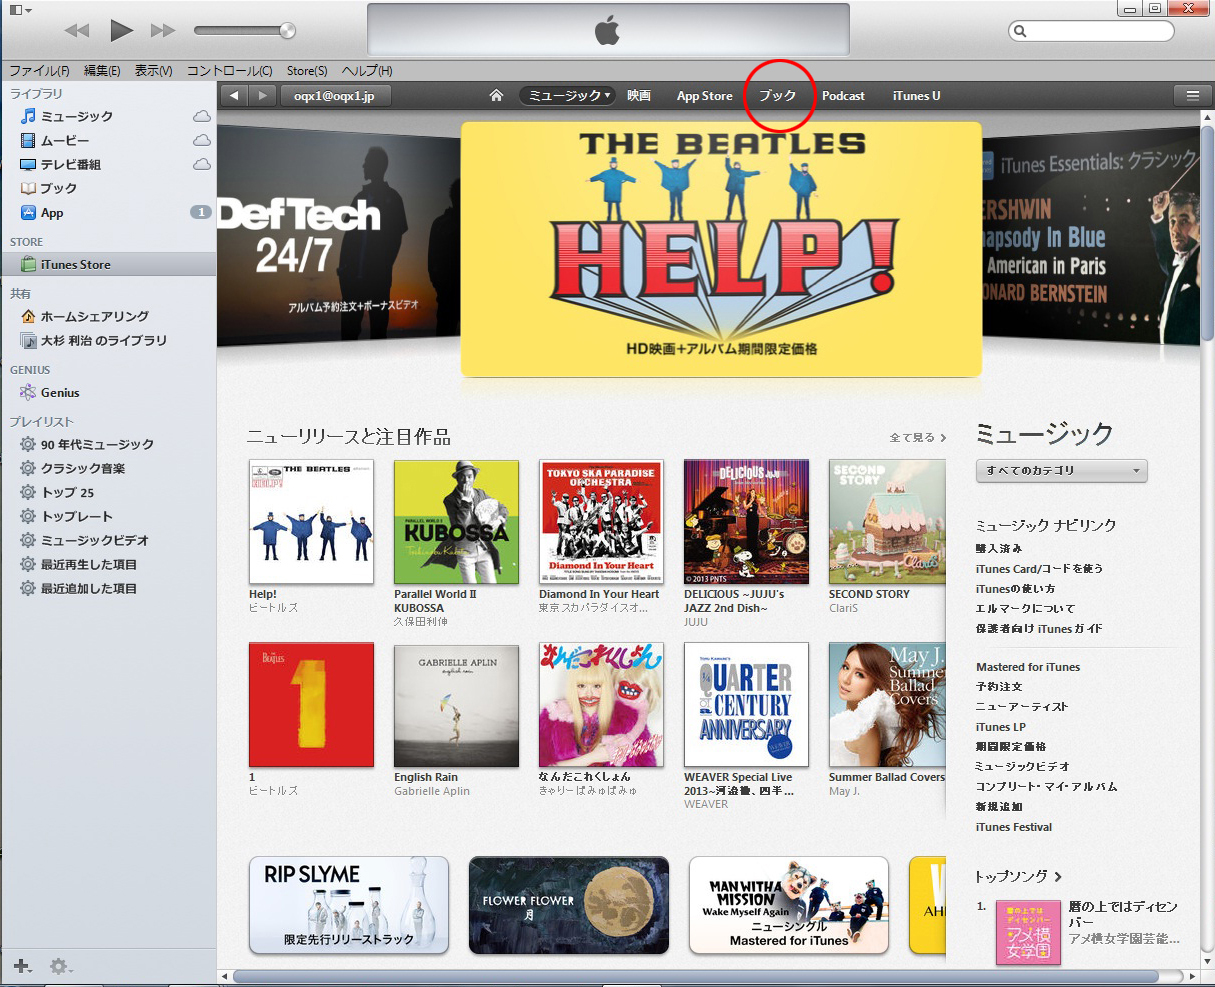Go forward using the right arrow in the store bar
Image resolution: width=1215 pixels, height=987 pixels.
[x=262, y=95]
